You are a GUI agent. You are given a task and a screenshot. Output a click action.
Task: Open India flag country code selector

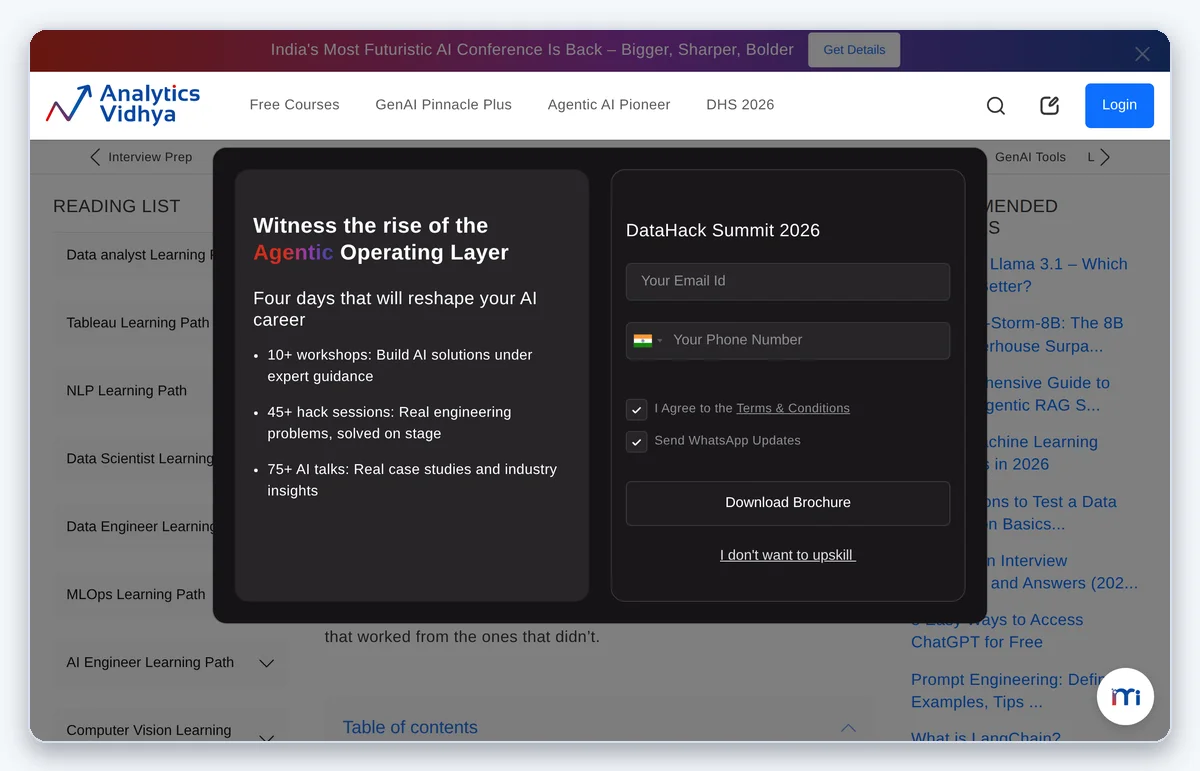pos(647,340)
